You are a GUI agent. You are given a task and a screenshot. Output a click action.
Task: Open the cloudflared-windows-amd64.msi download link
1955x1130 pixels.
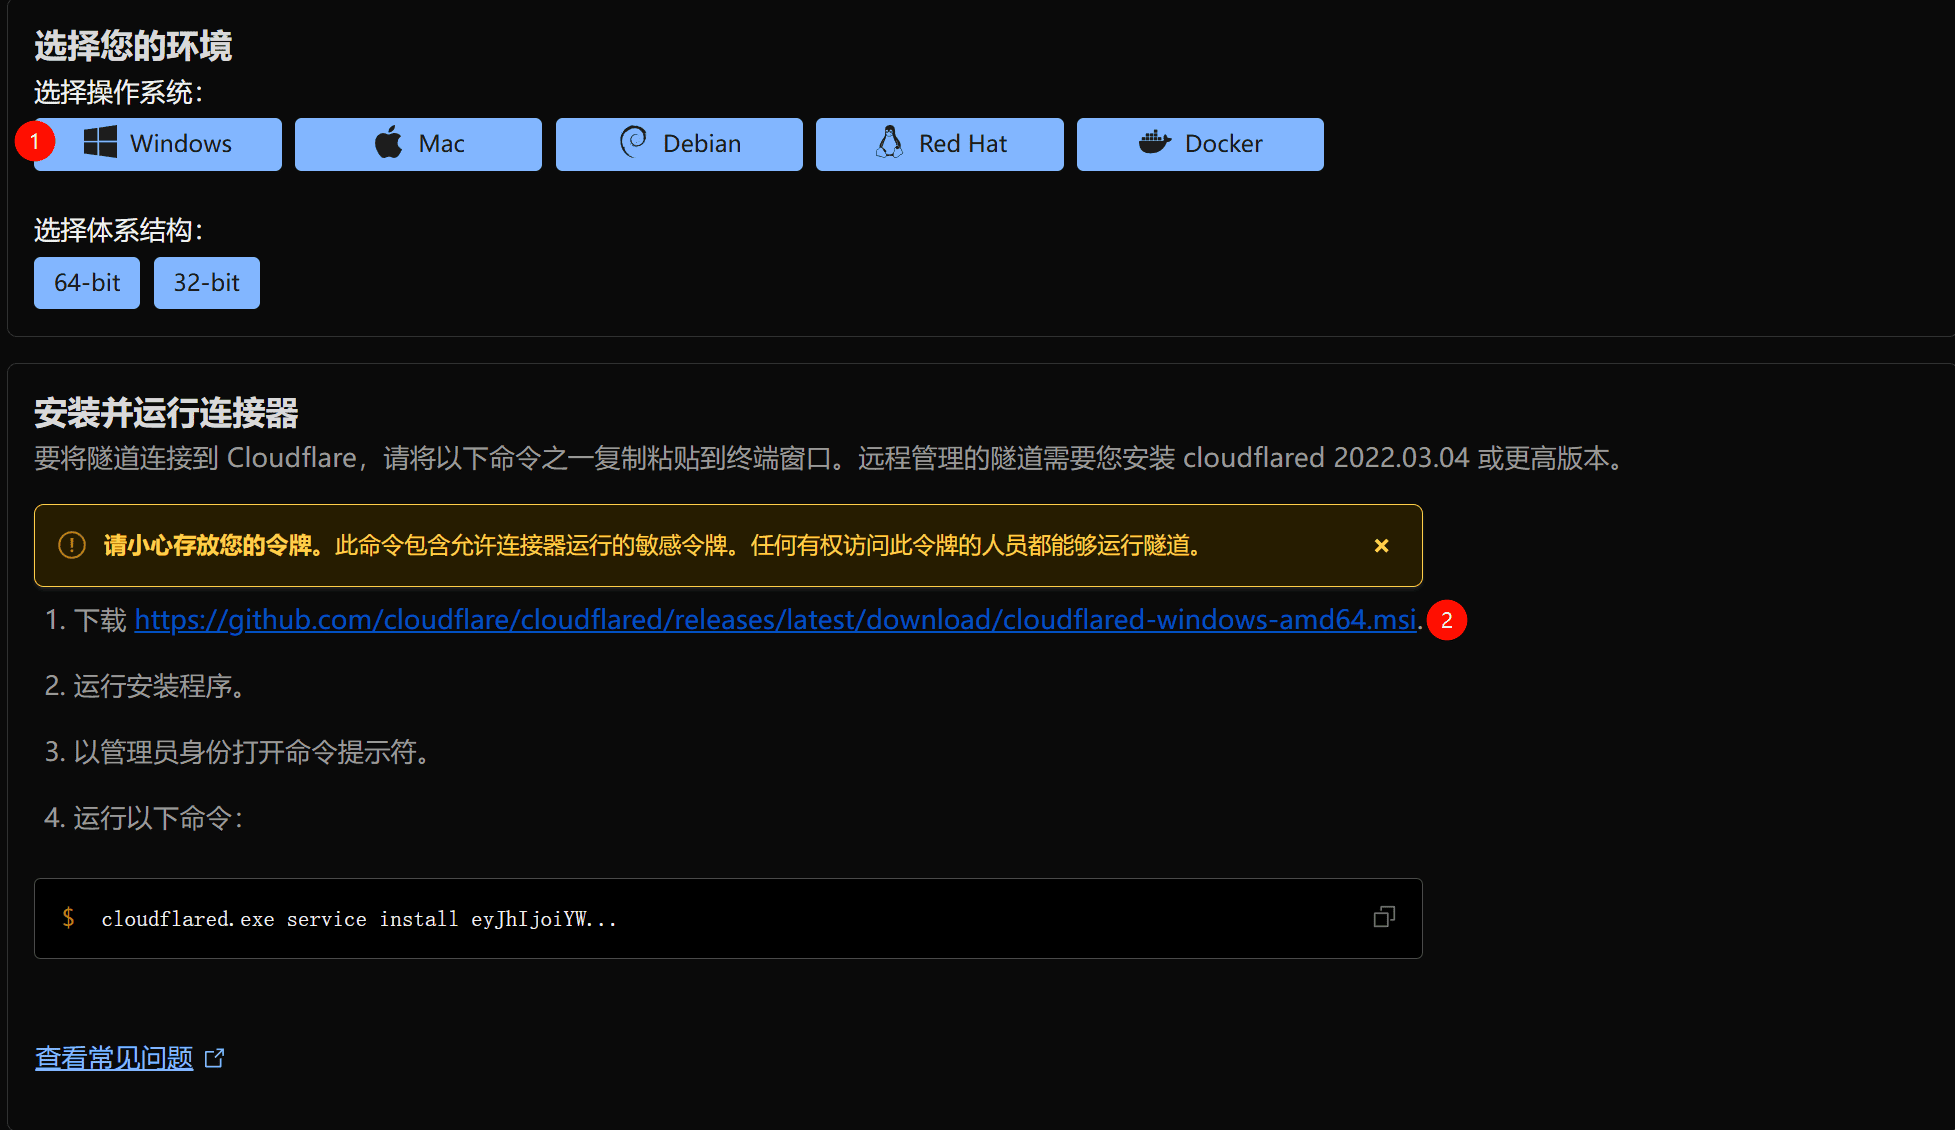[775, 620]
